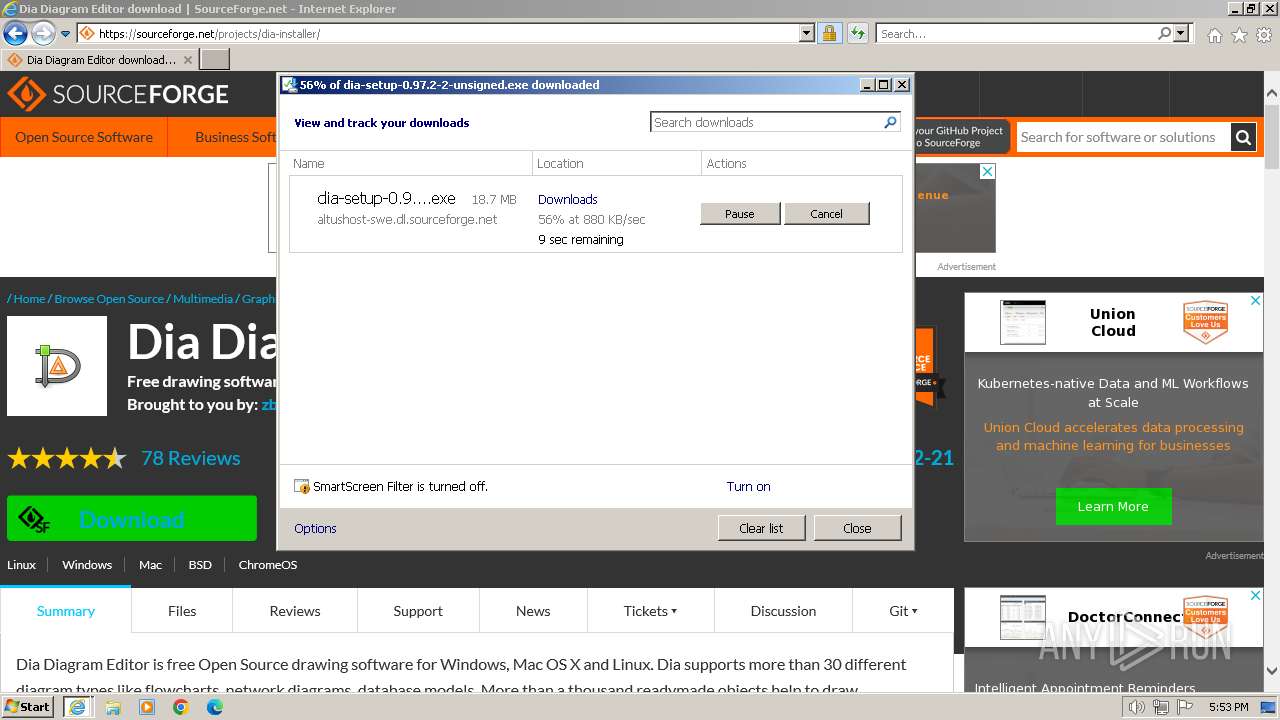Click the Close button in the download dialog

coord(857,528)
